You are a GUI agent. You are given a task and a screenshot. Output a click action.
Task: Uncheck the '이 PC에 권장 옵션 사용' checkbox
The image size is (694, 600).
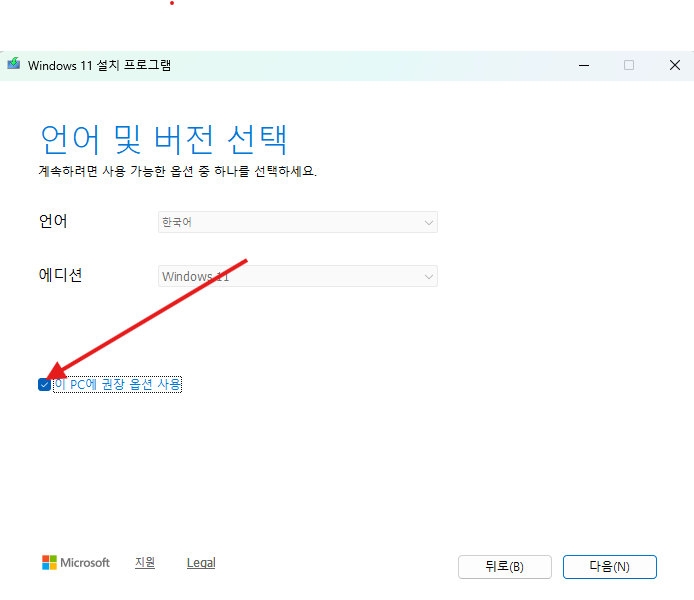point(44,385)
